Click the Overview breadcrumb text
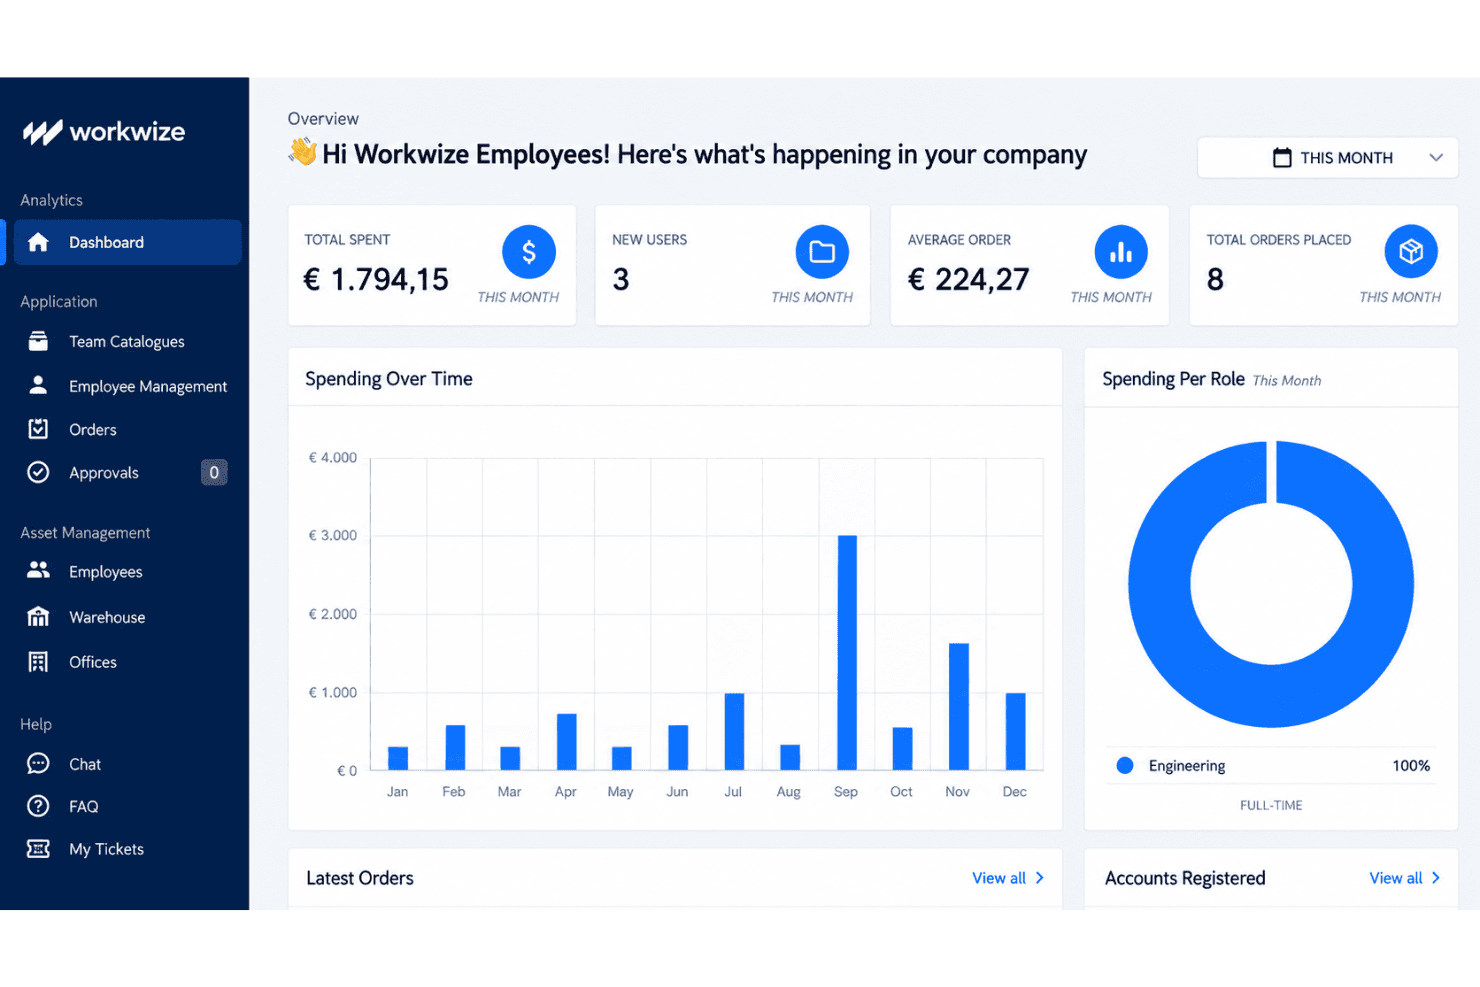The image size is (1480, 987). 323,119
